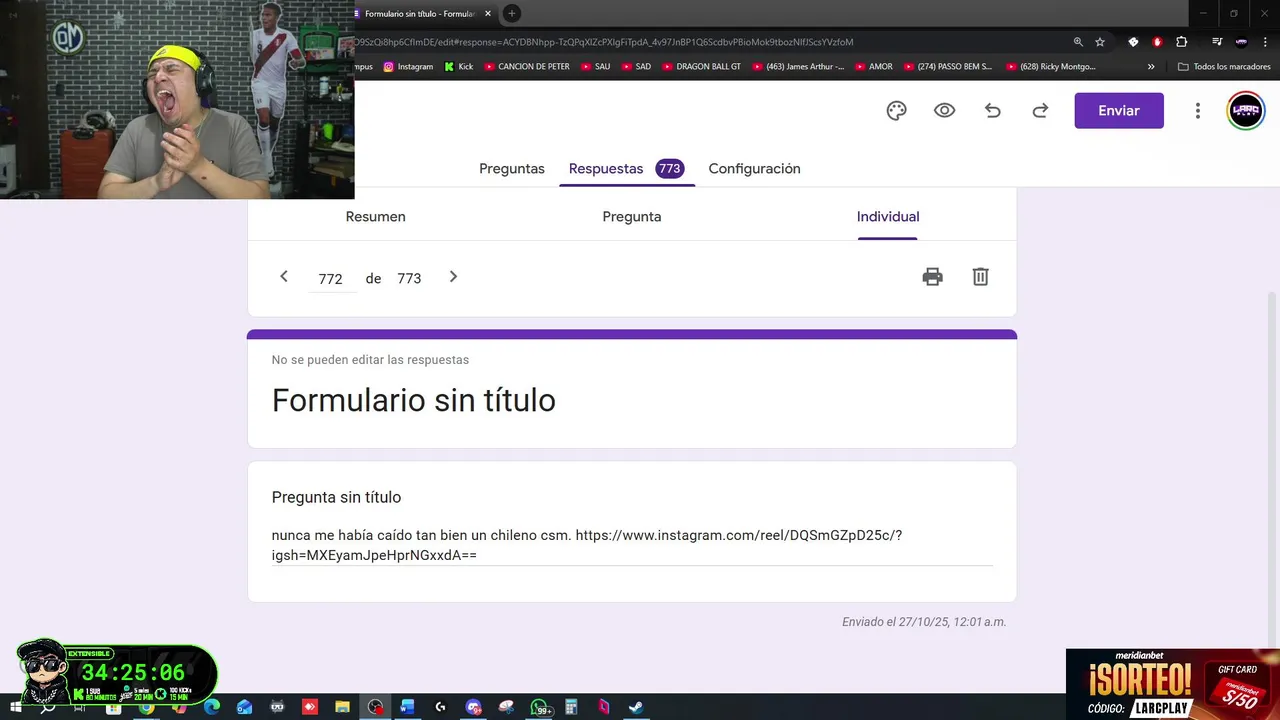This screenshot has height=720, width=1280.
Task: Open the Kick bookmark
Action: point(459,67)
